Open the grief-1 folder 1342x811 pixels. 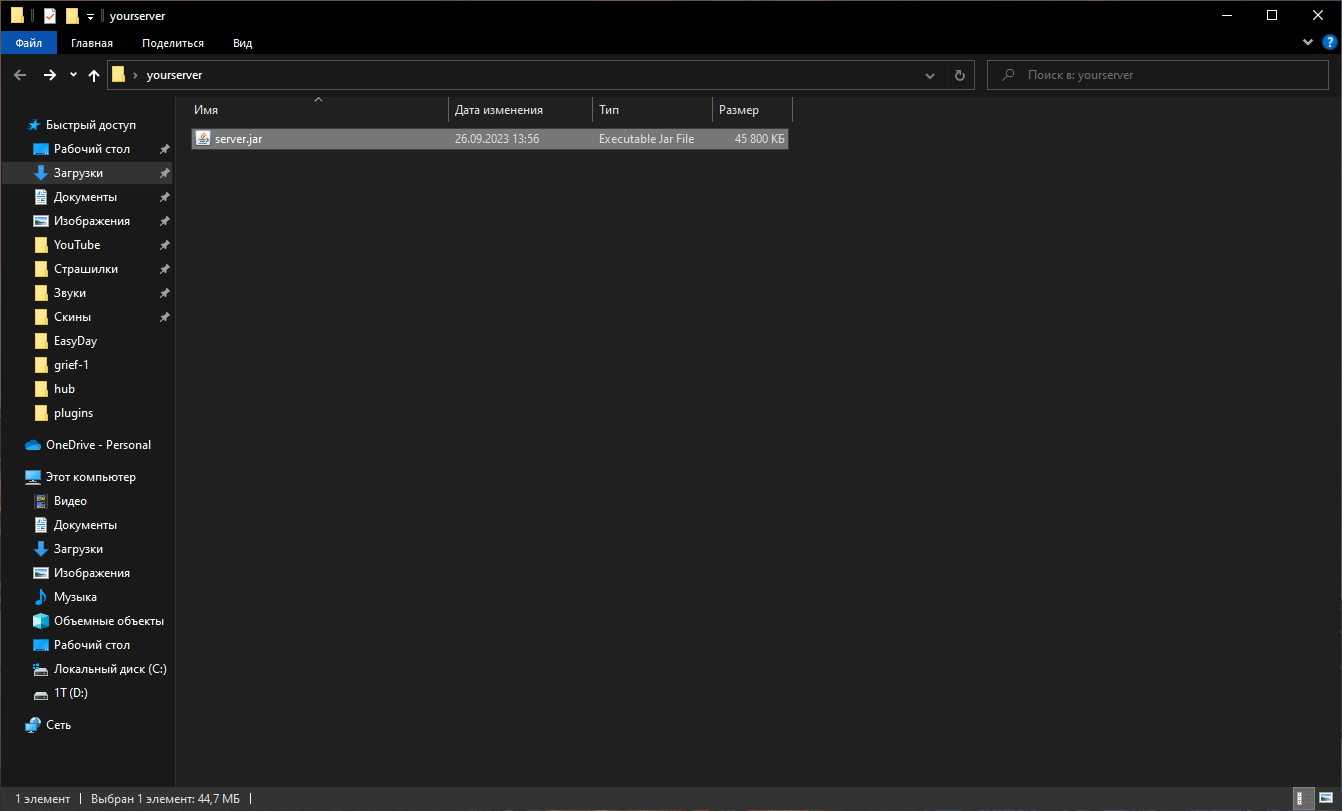pos(71,365)
